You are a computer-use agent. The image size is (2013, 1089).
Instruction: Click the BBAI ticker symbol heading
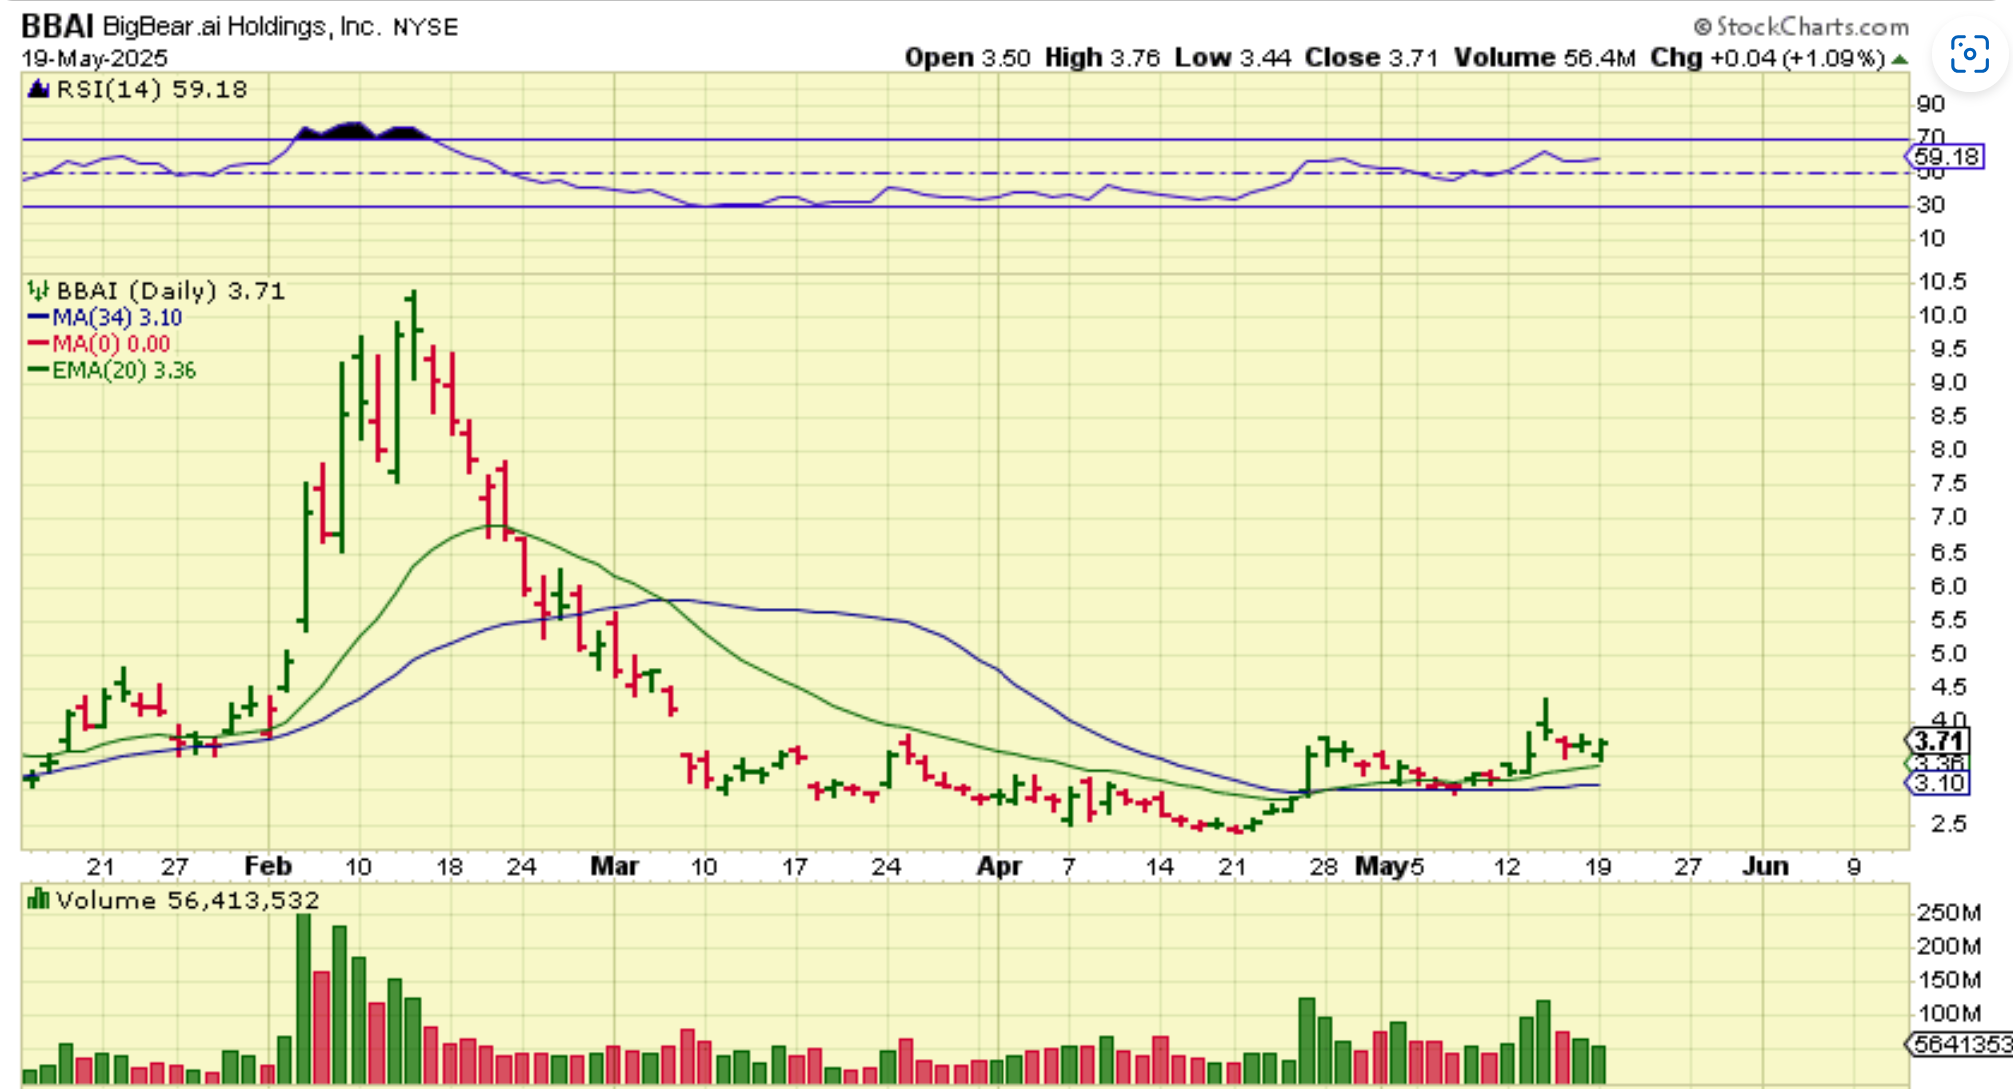tap(57, 26)
